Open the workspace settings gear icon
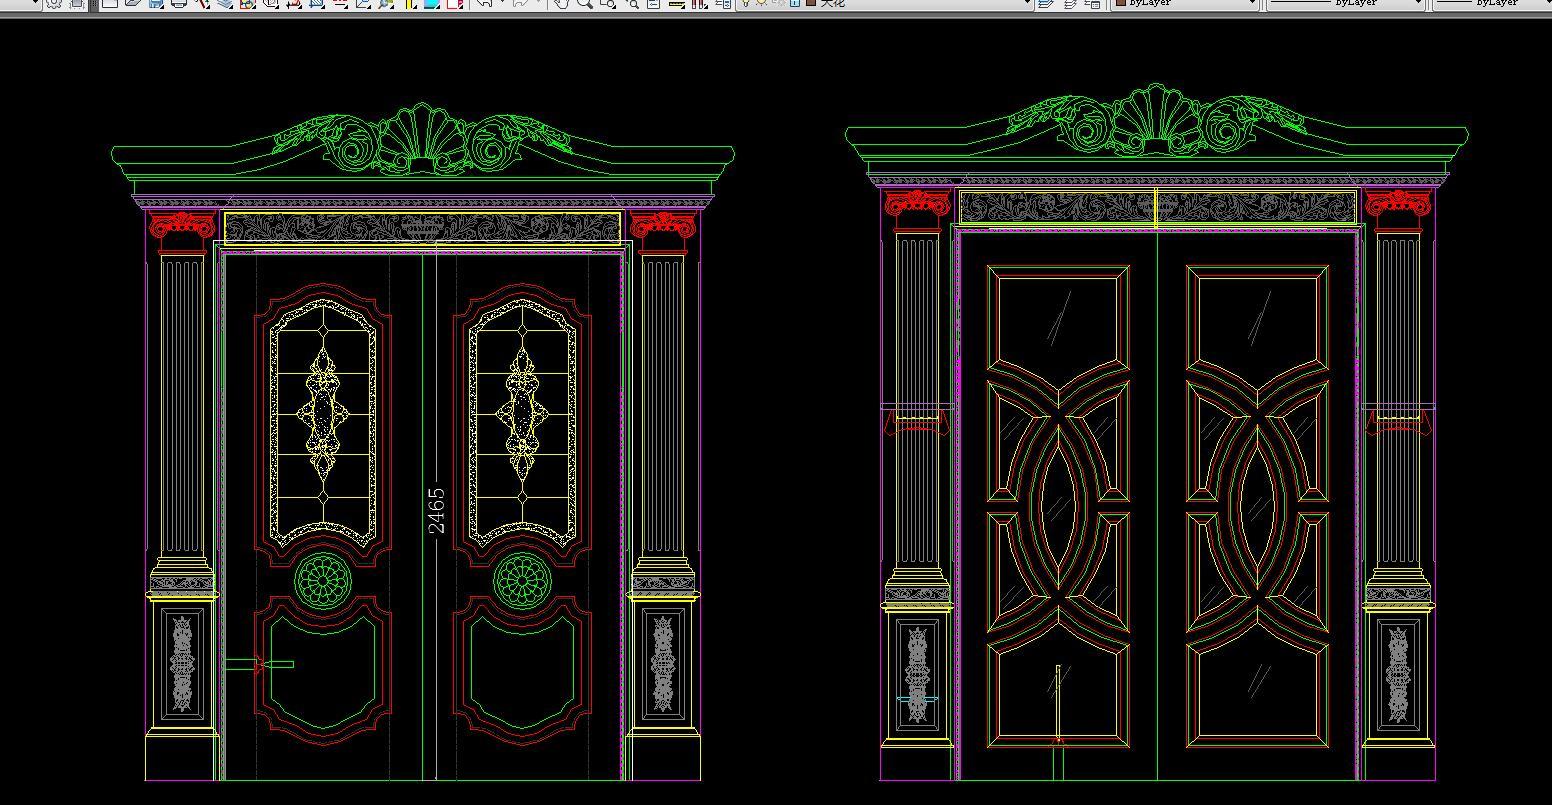The height and width of the screenshot is (805, 1552). (54, 3)
